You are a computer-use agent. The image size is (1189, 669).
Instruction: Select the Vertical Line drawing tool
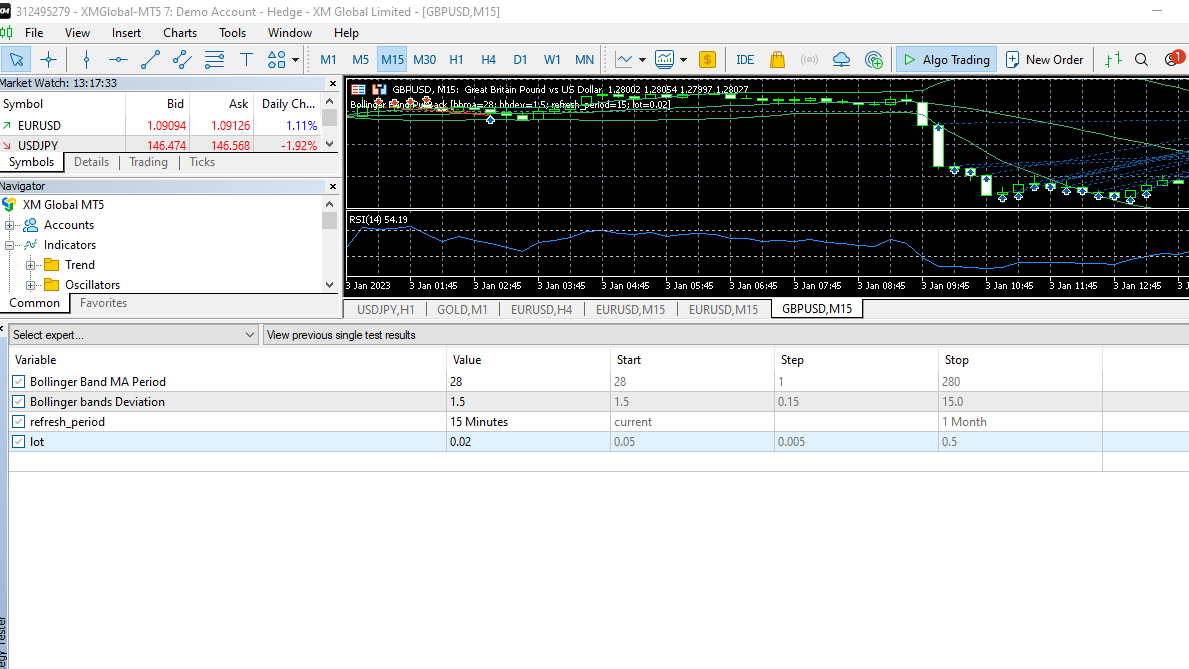coord(86,59)
